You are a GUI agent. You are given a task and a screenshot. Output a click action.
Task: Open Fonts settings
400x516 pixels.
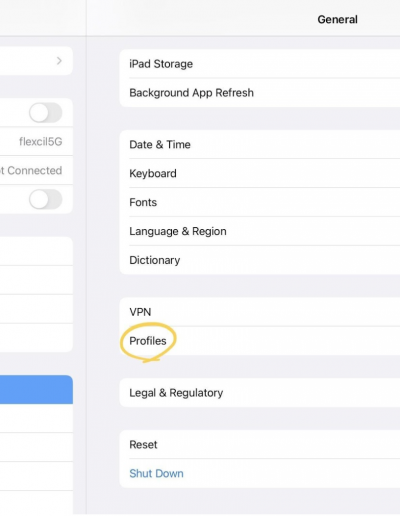[260, 202]
